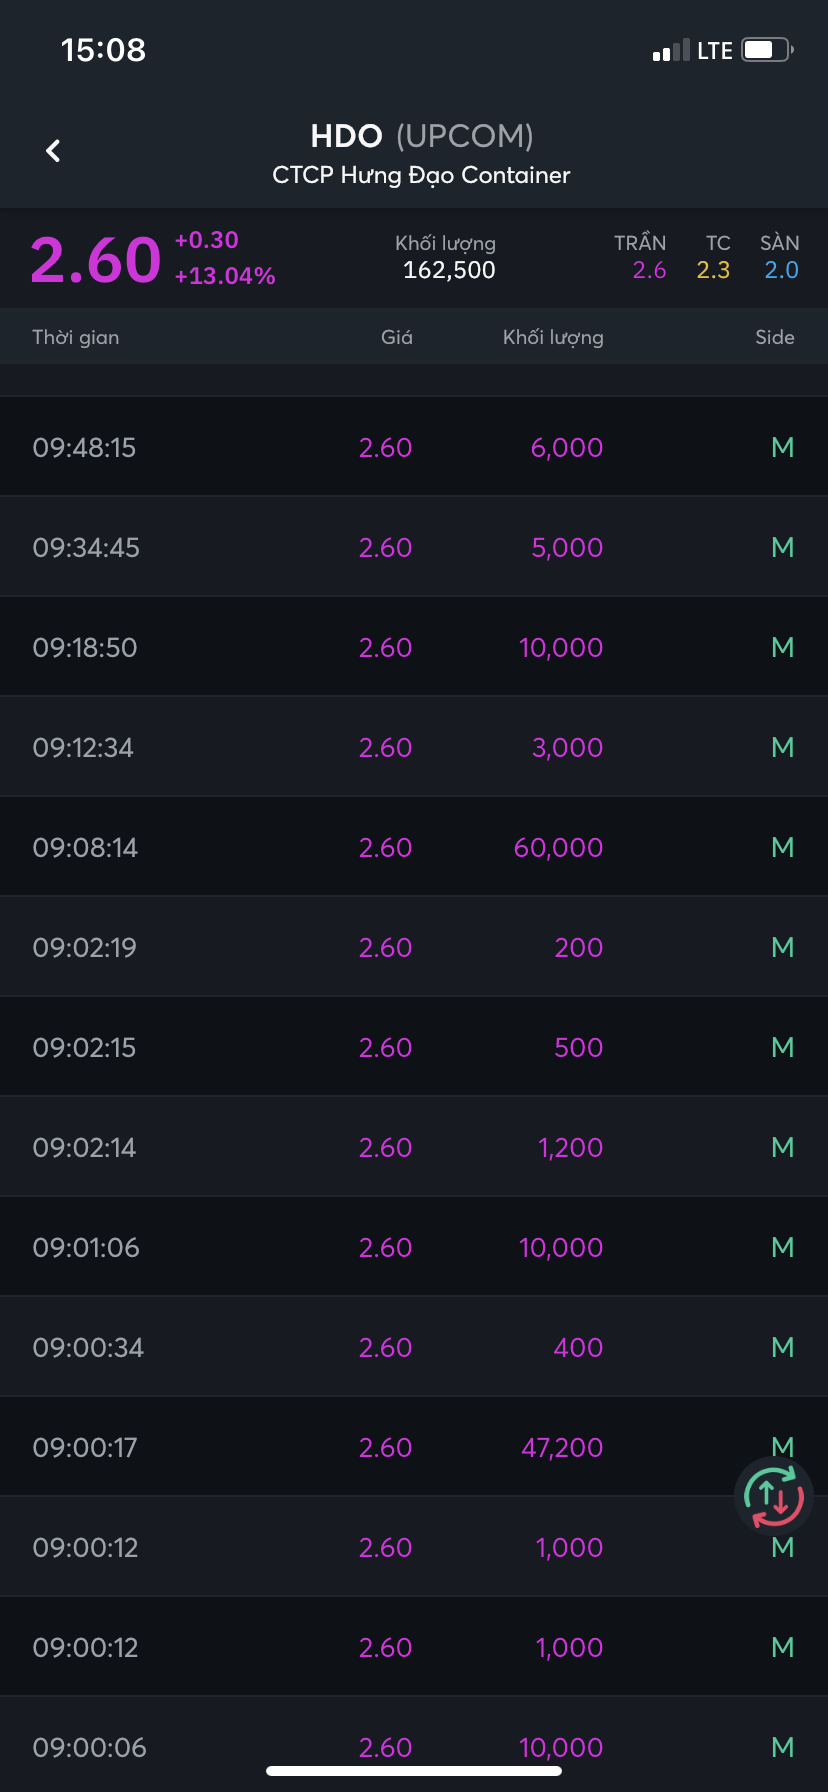Tap the Khối lượng column header
Image resolution: width=828 pixels, height=1792 pixels.
click(x=553, y=337)
